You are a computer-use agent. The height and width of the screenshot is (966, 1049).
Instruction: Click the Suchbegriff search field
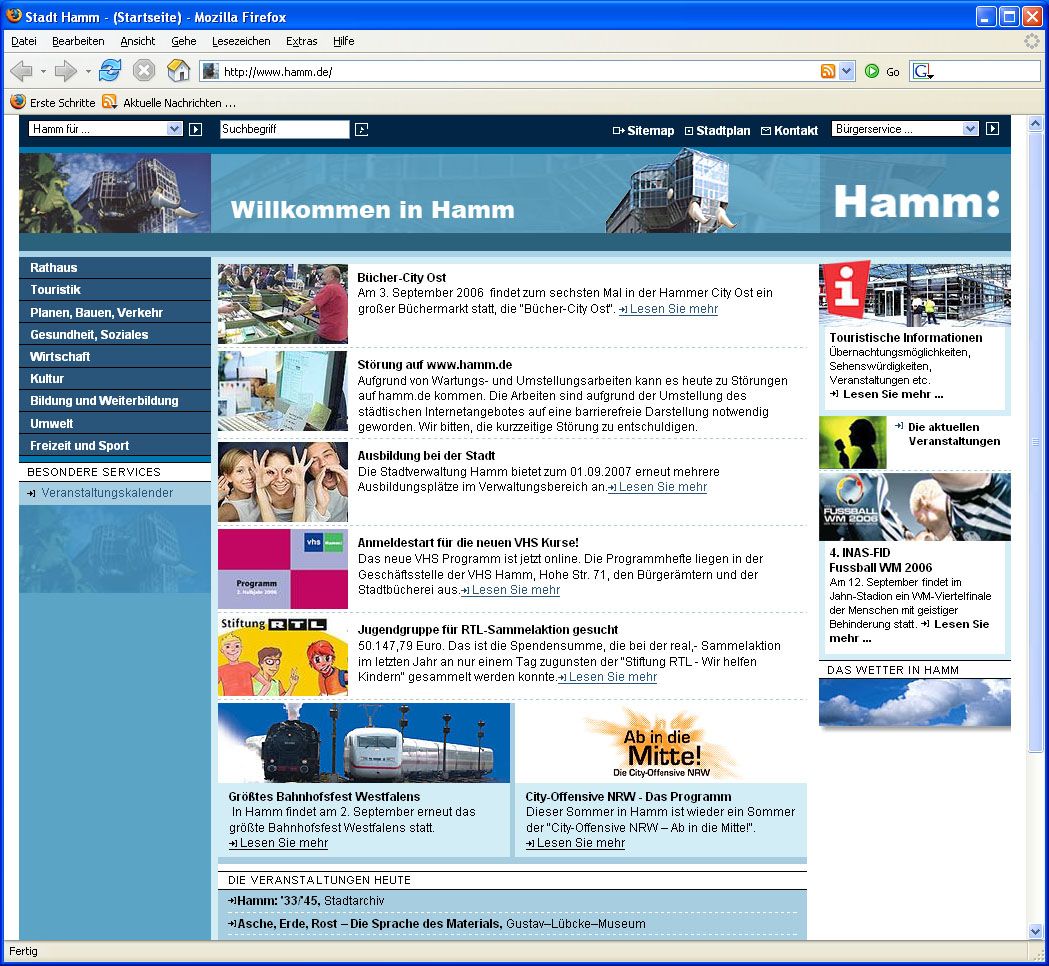[x=284, y=129]
